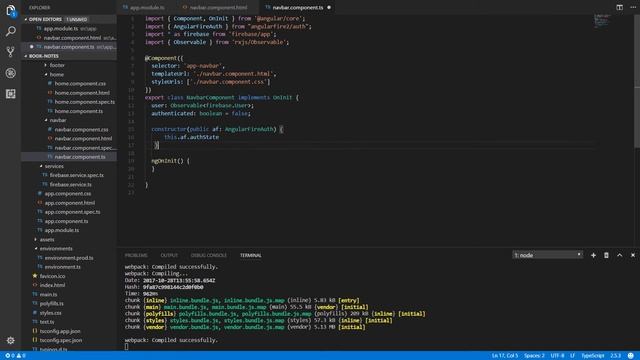
Task: Open the editor More Actions menu
Action: (633, 7)
